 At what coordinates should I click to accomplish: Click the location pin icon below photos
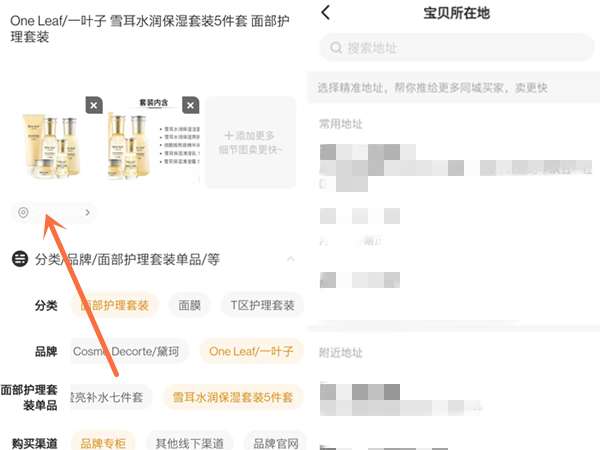tap(23, 212)
